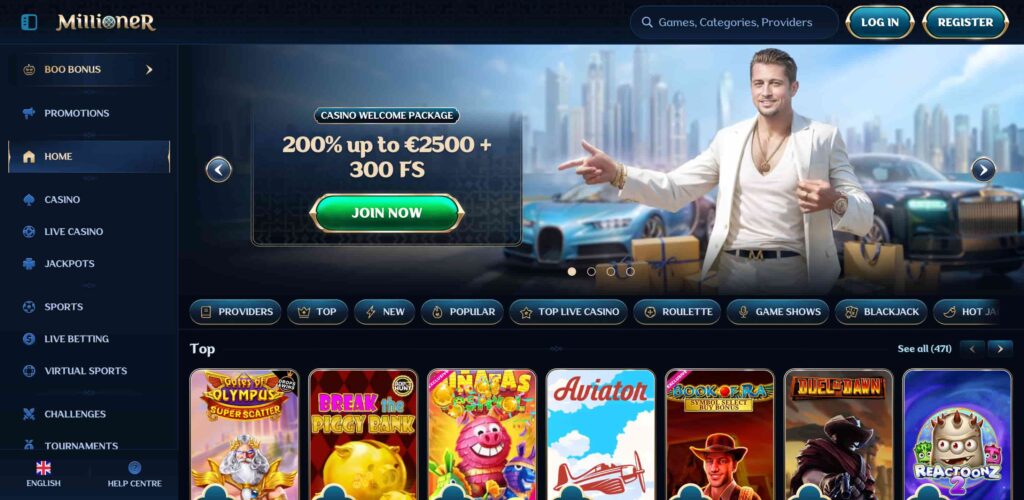Click the Live Casino chip icon
The image size is (1024, 500).
click(29, 232)
